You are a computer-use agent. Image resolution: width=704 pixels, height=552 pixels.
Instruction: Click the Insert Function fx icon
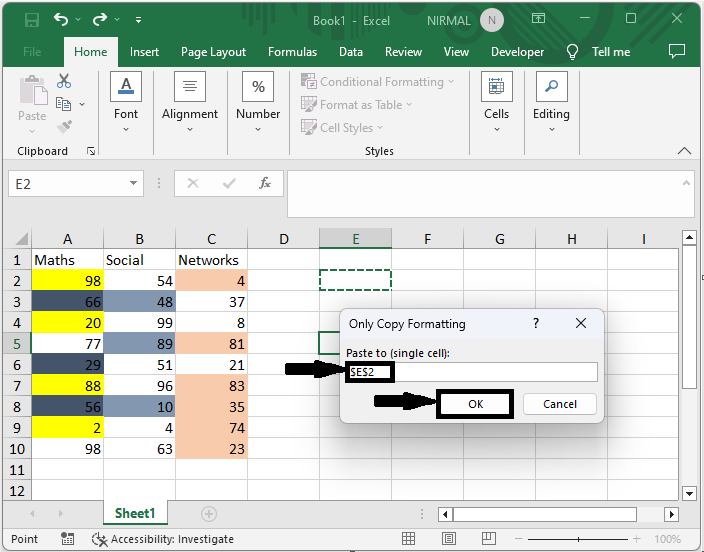[265, 183]
